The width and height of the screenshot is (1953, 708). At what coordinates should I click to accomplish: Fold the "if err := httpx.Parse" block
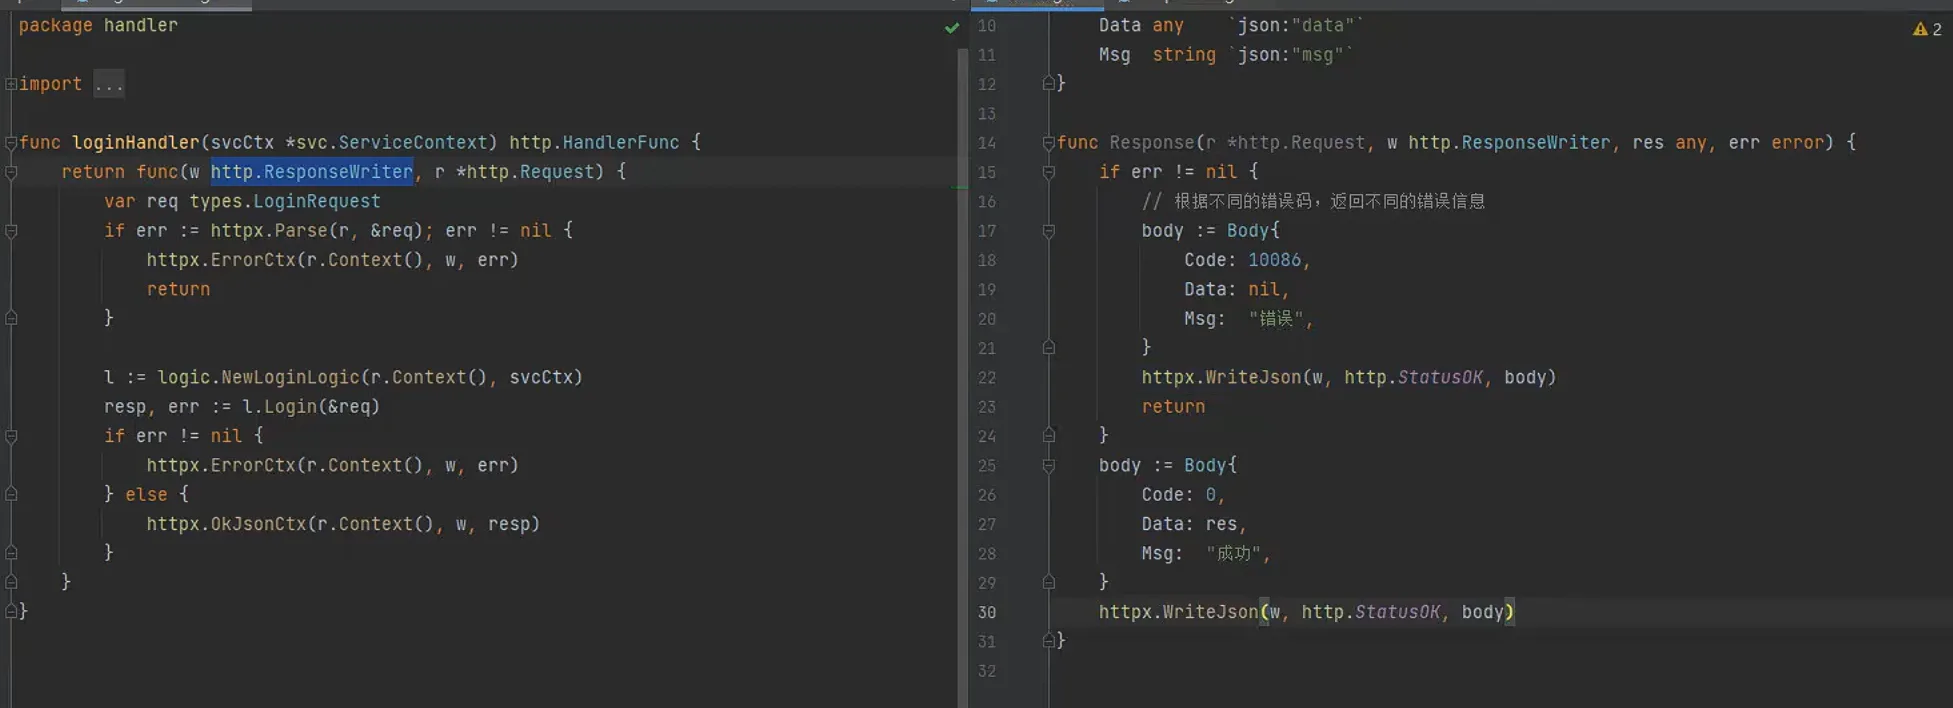(x=10, y=231)
